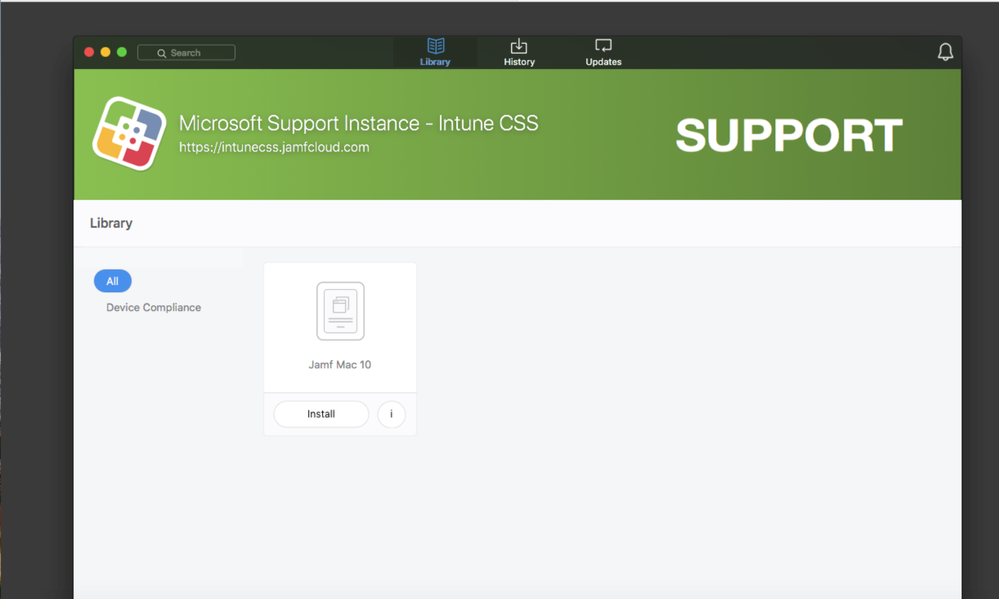
Task: Open the Updates tab
Action: click(x=603, y=52)
